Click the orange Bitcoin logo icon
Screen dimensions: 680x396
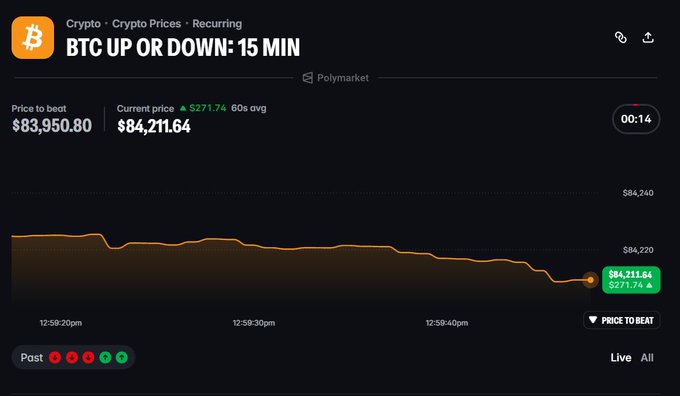point(33,37)
